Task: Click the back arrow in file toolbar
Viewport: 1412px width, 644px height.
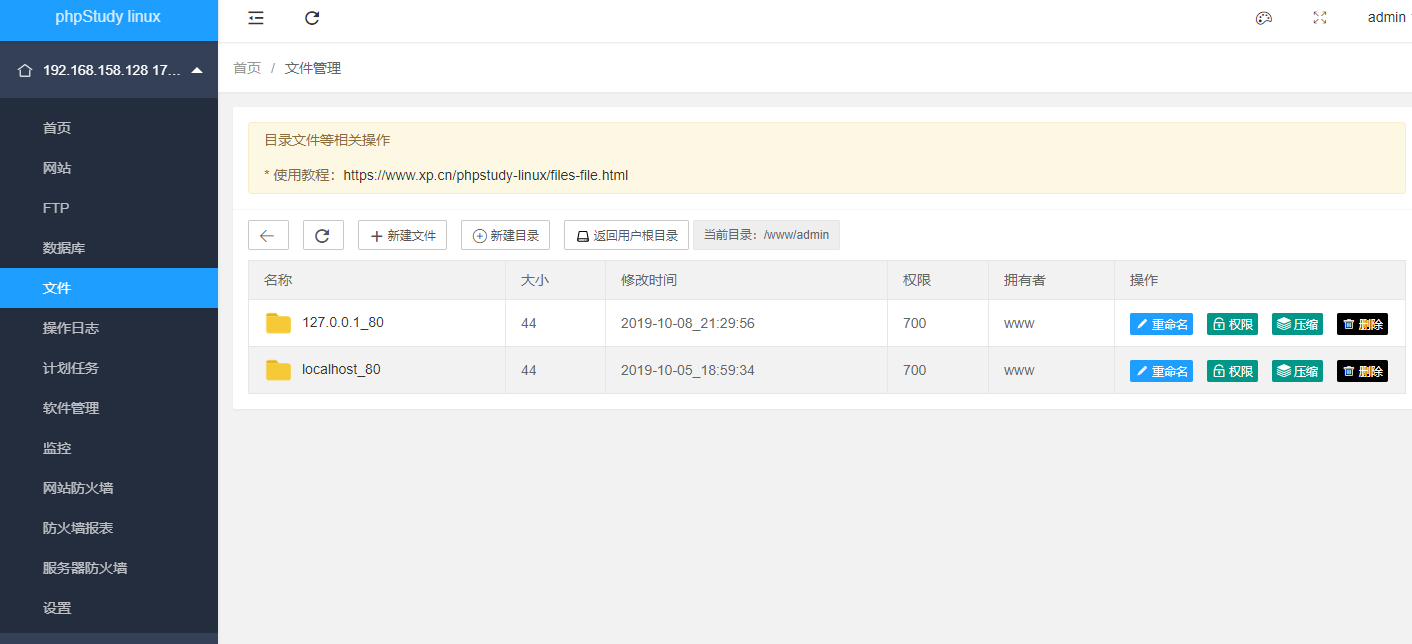Action: [x=268, y=235]
